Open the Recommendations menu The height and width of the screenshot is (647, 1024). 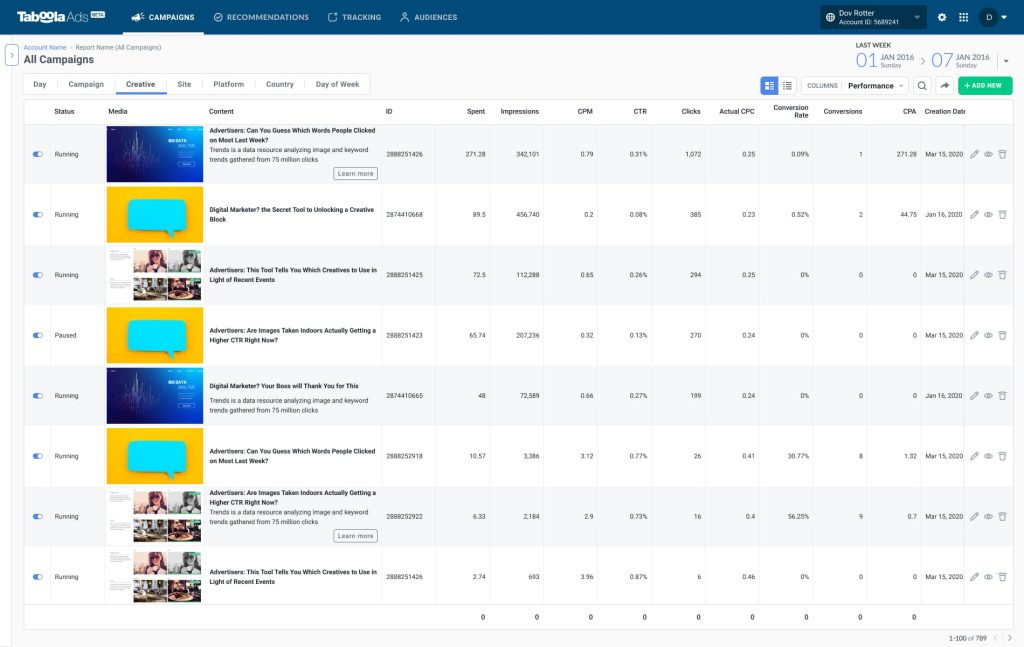tap(261, 18)
